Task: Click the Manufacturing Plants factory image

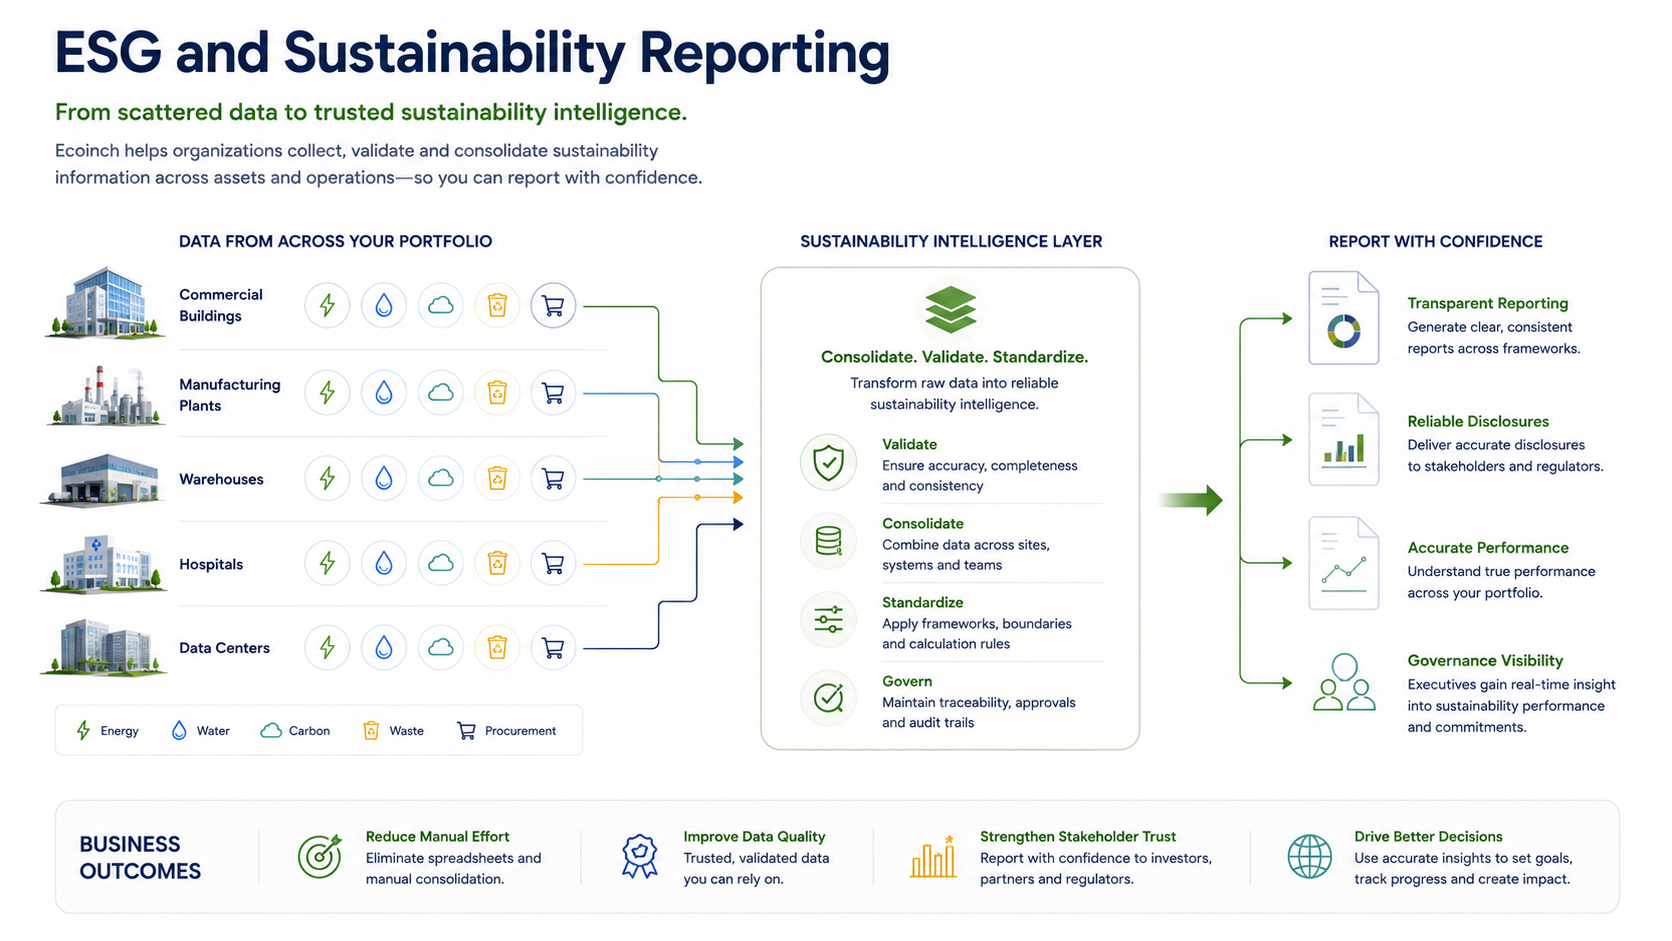Action: click(105, 396)
